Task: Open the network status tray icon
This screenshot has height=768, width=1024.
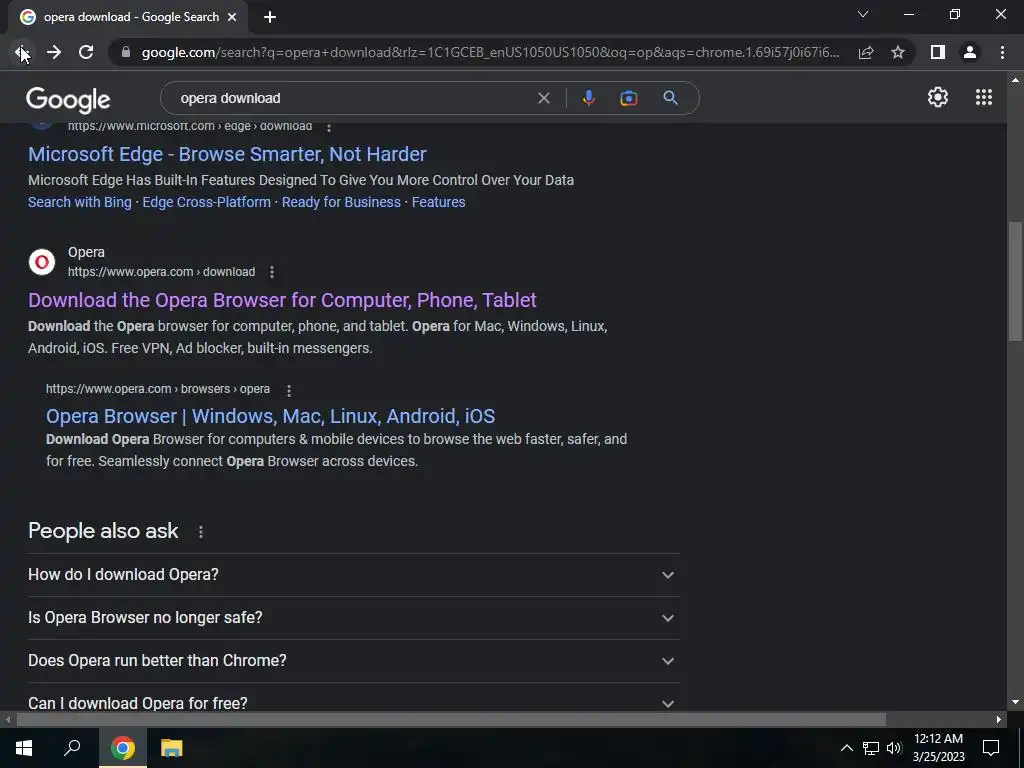Action: pos(871,748)
